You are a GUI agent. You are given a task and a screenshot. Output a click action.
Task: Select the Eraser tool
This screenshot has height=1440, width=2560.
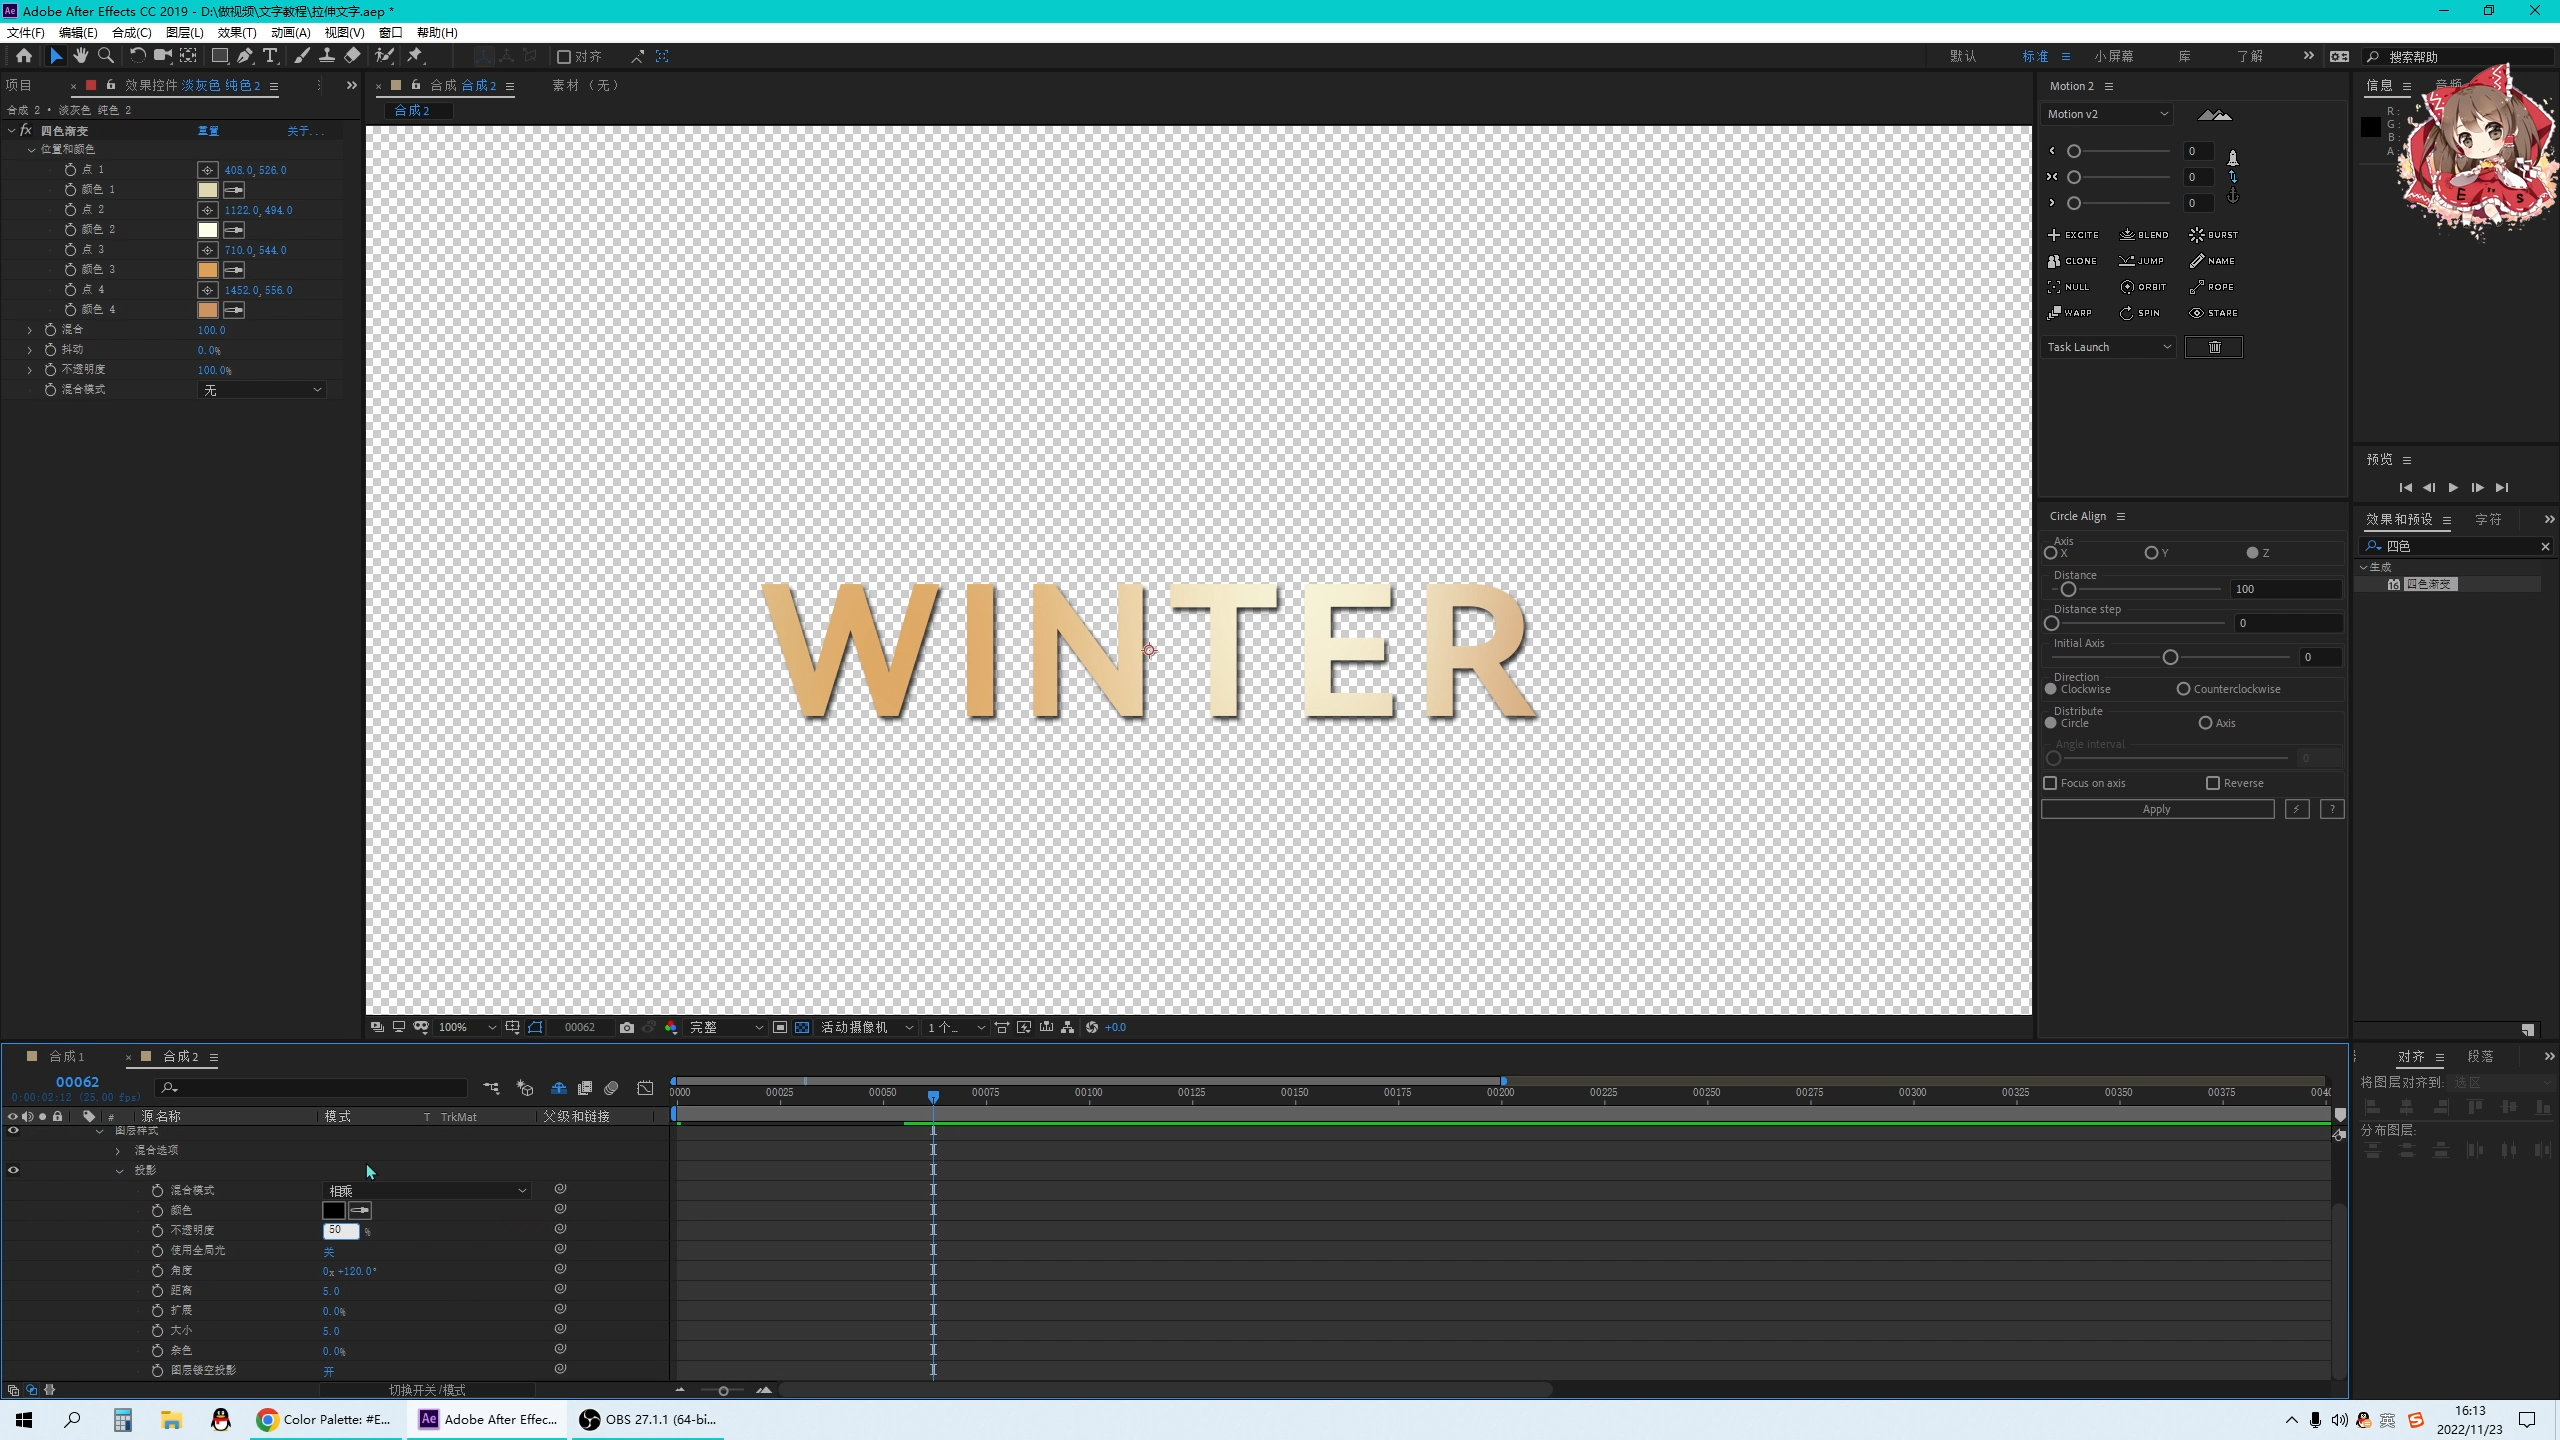[x=352, y=56]
